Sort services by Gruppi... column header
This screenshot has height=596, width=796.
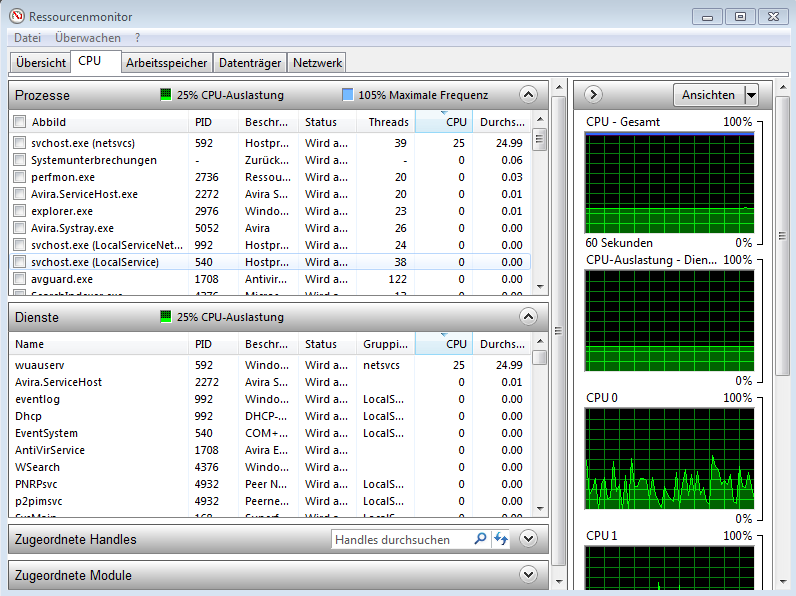(x=386, y=344)
